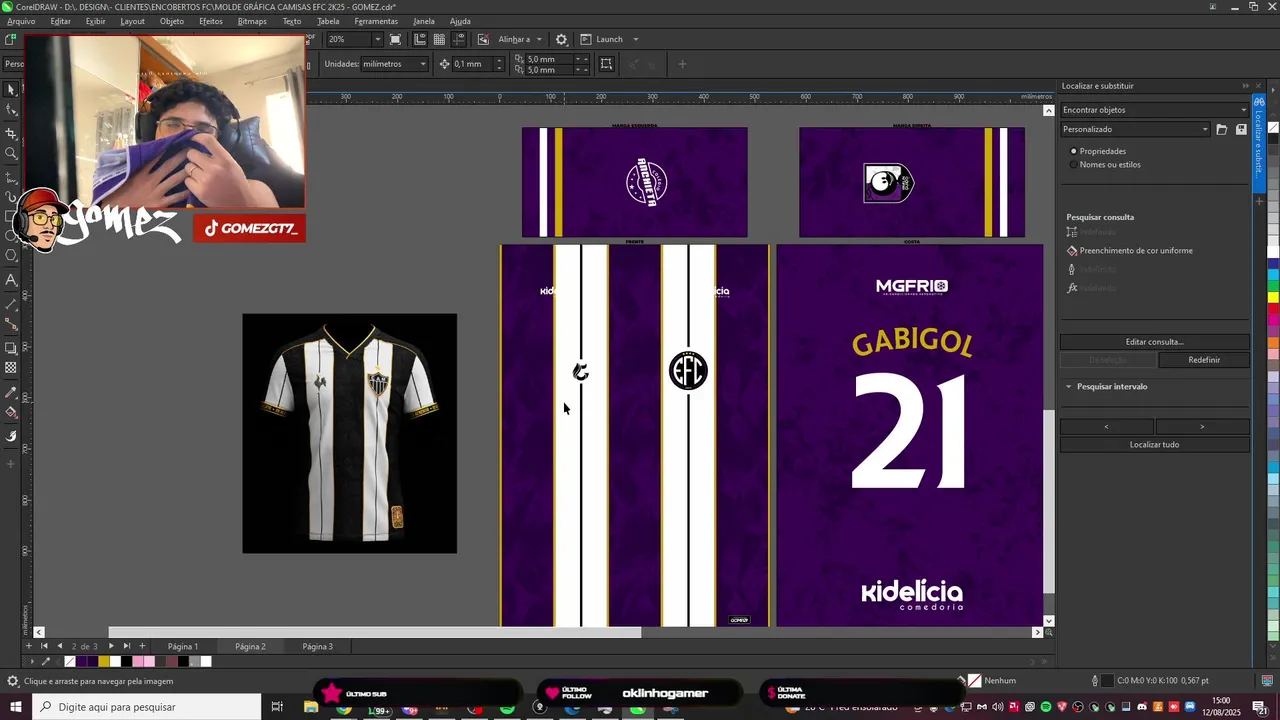
Task: Select the Zoom magnifier tool
Action: 11,154
